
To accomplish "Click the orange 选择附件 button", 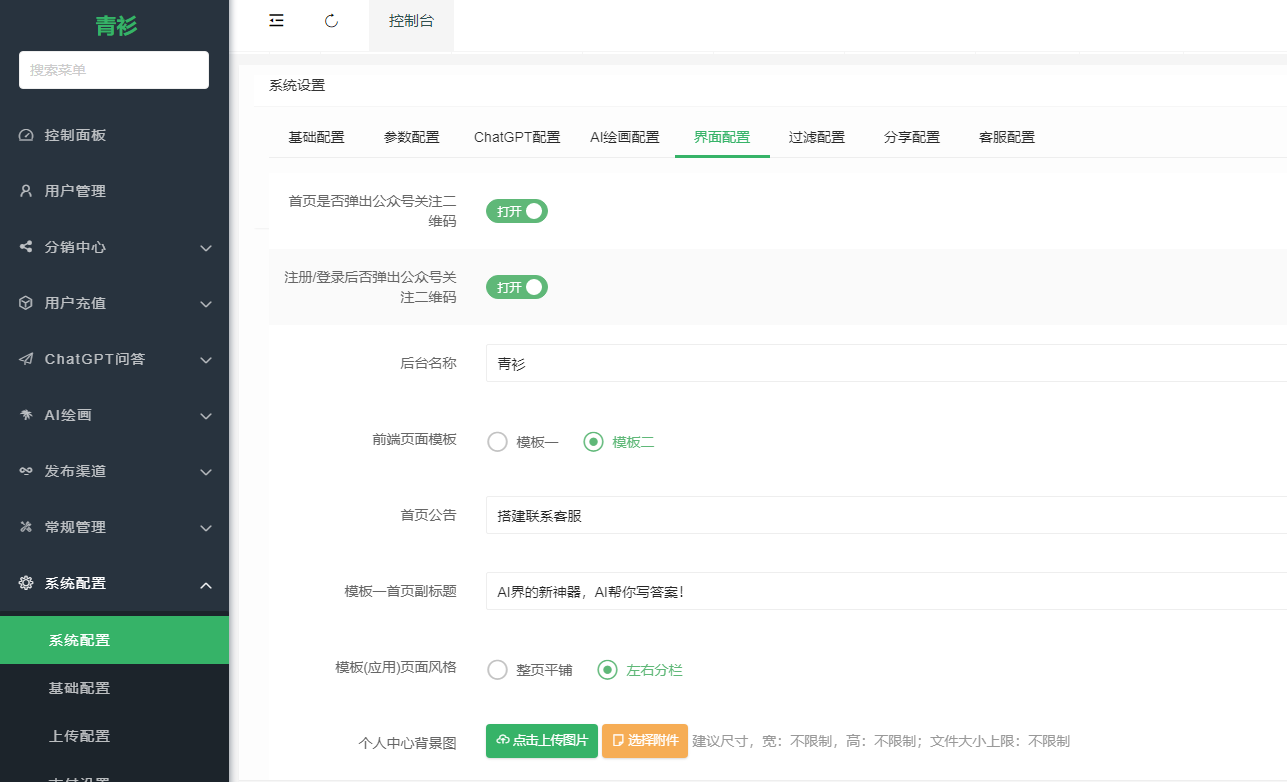I will pyautogui.click(x=645, y=741).
